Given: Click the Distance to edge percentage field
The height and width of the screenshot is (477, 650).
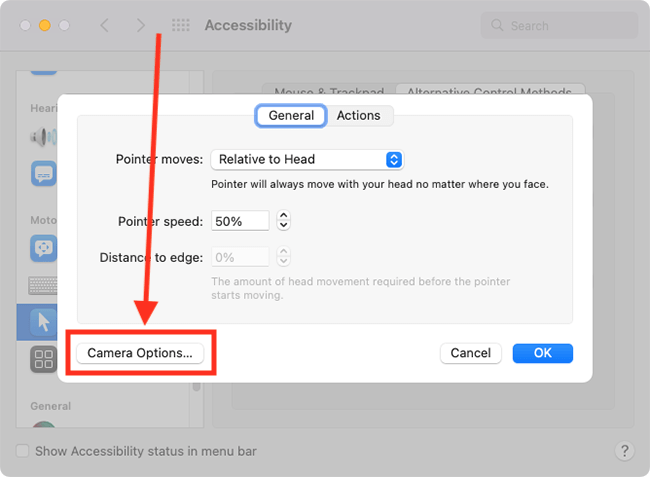Looking at the screenshot, I should pos(240,257).
